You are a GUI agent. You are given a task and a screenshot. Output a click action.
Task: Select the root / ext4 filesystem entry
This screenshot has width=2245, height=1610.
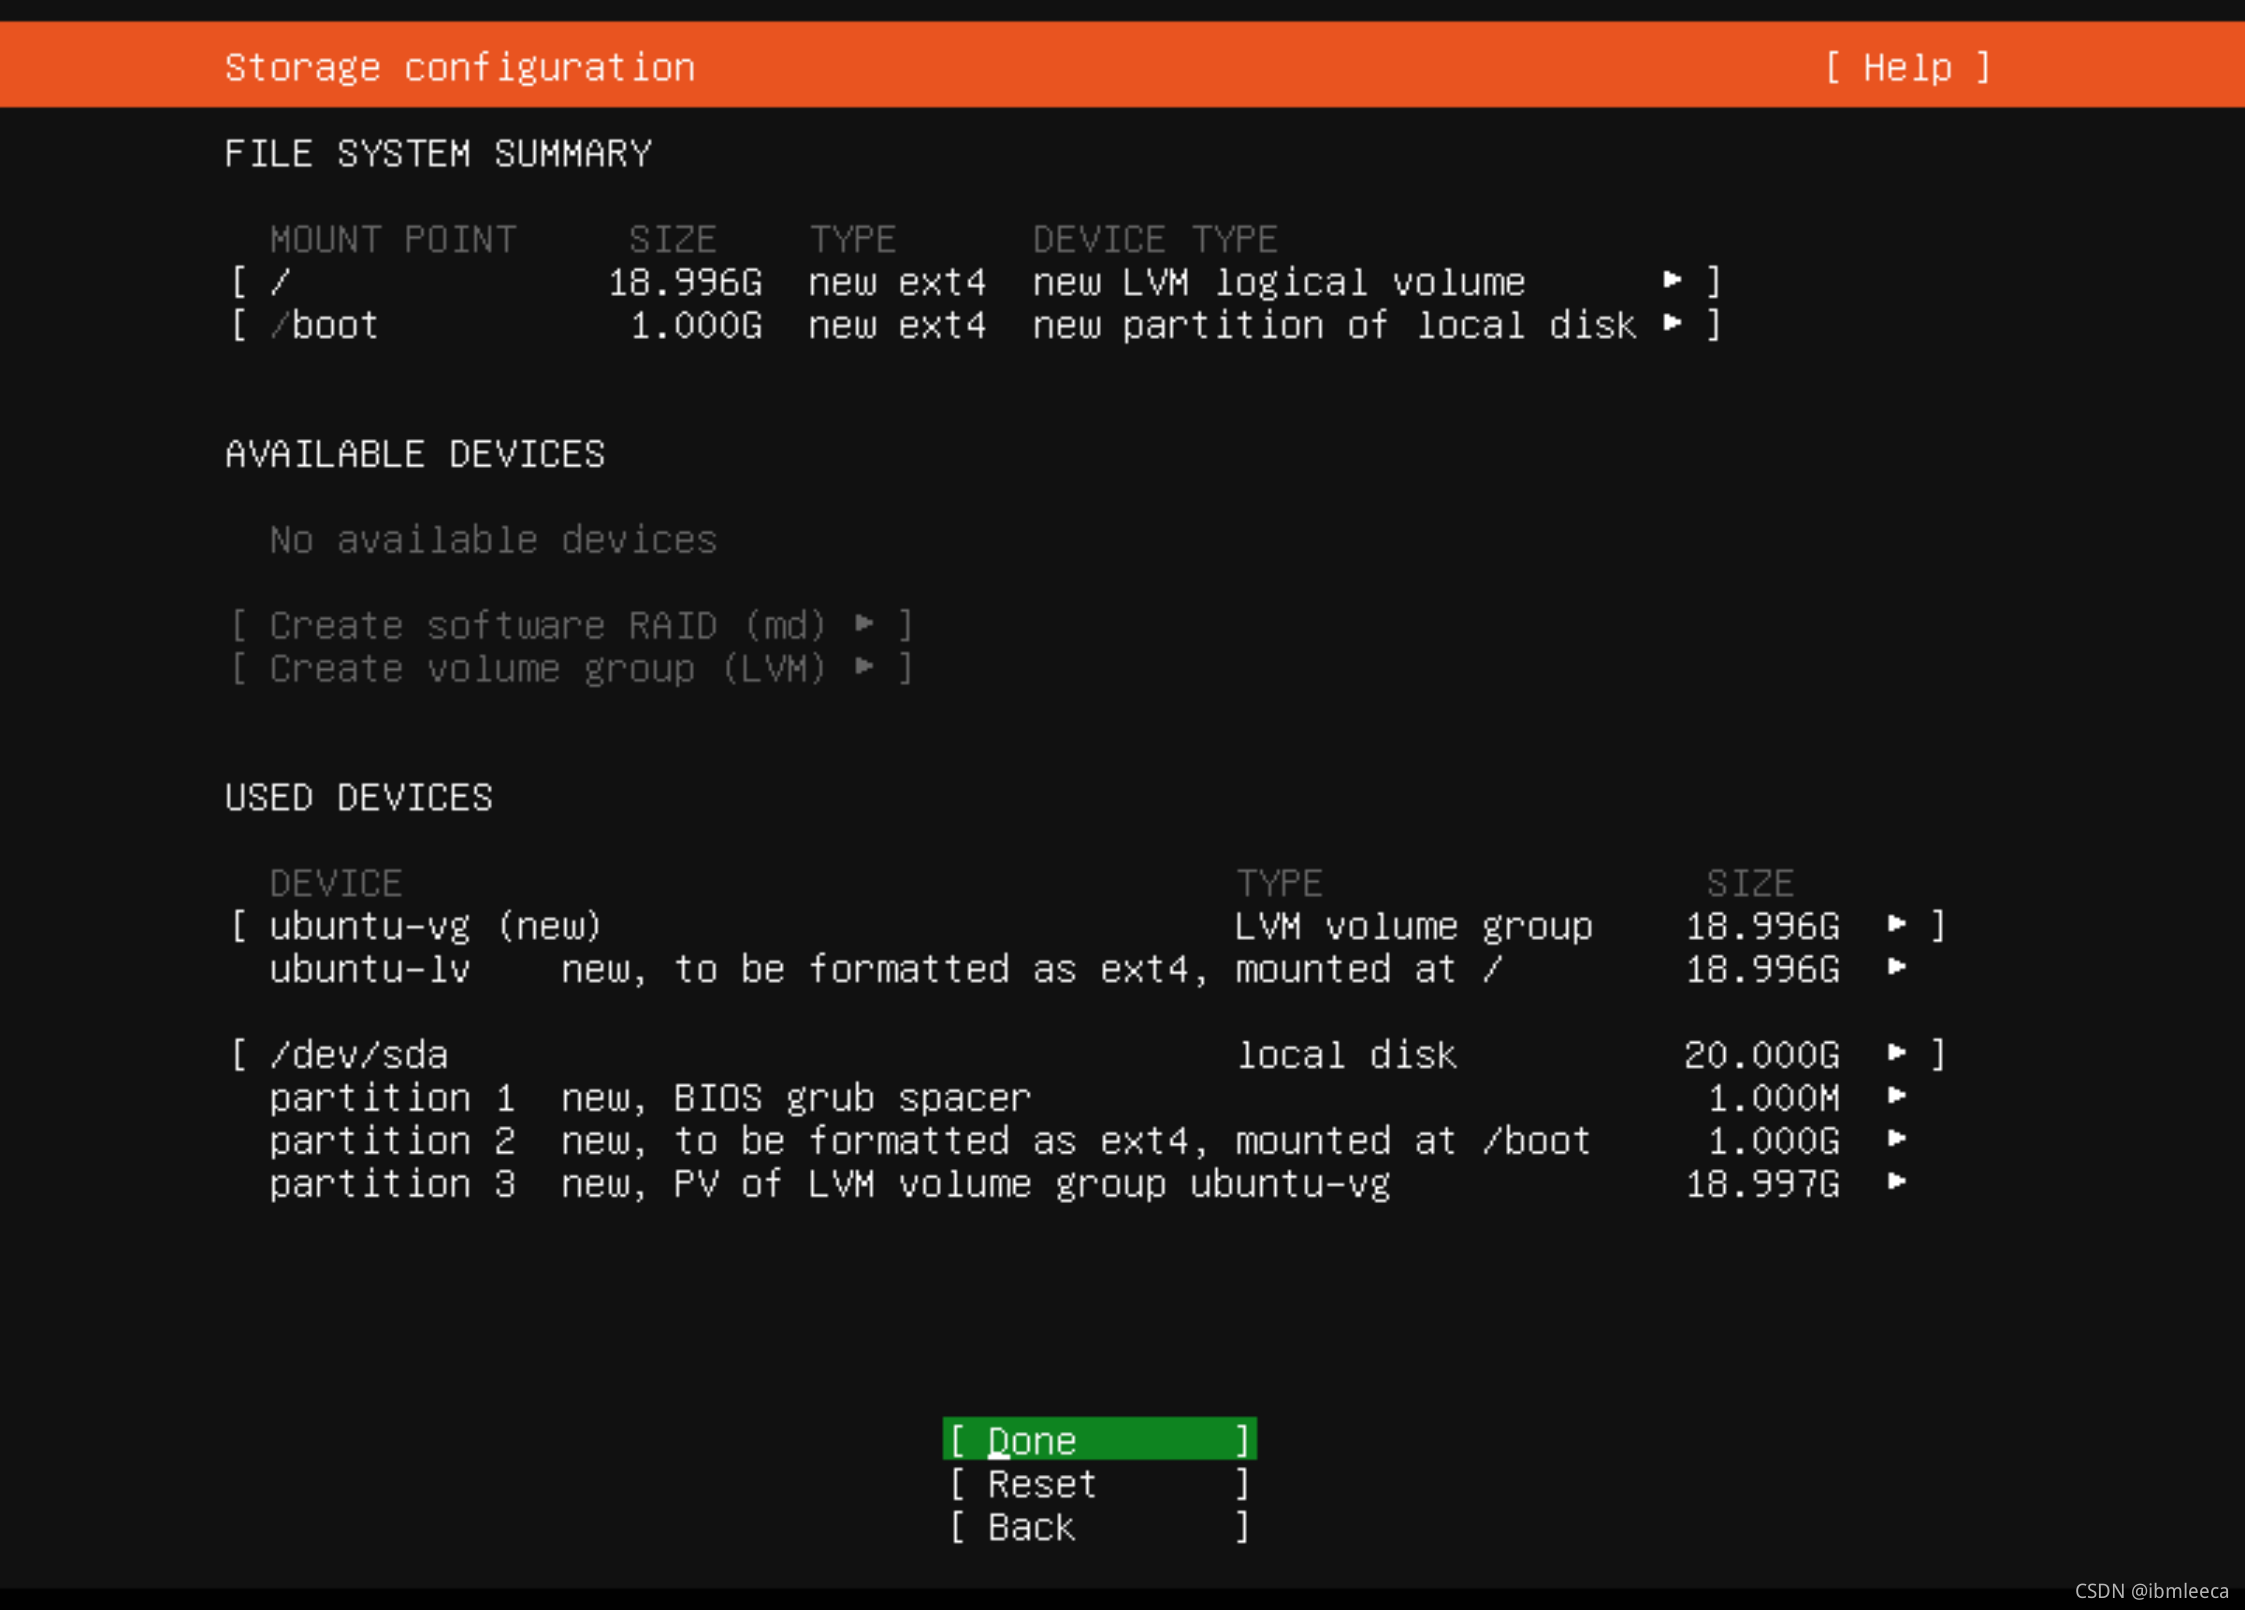pos(895,282)
